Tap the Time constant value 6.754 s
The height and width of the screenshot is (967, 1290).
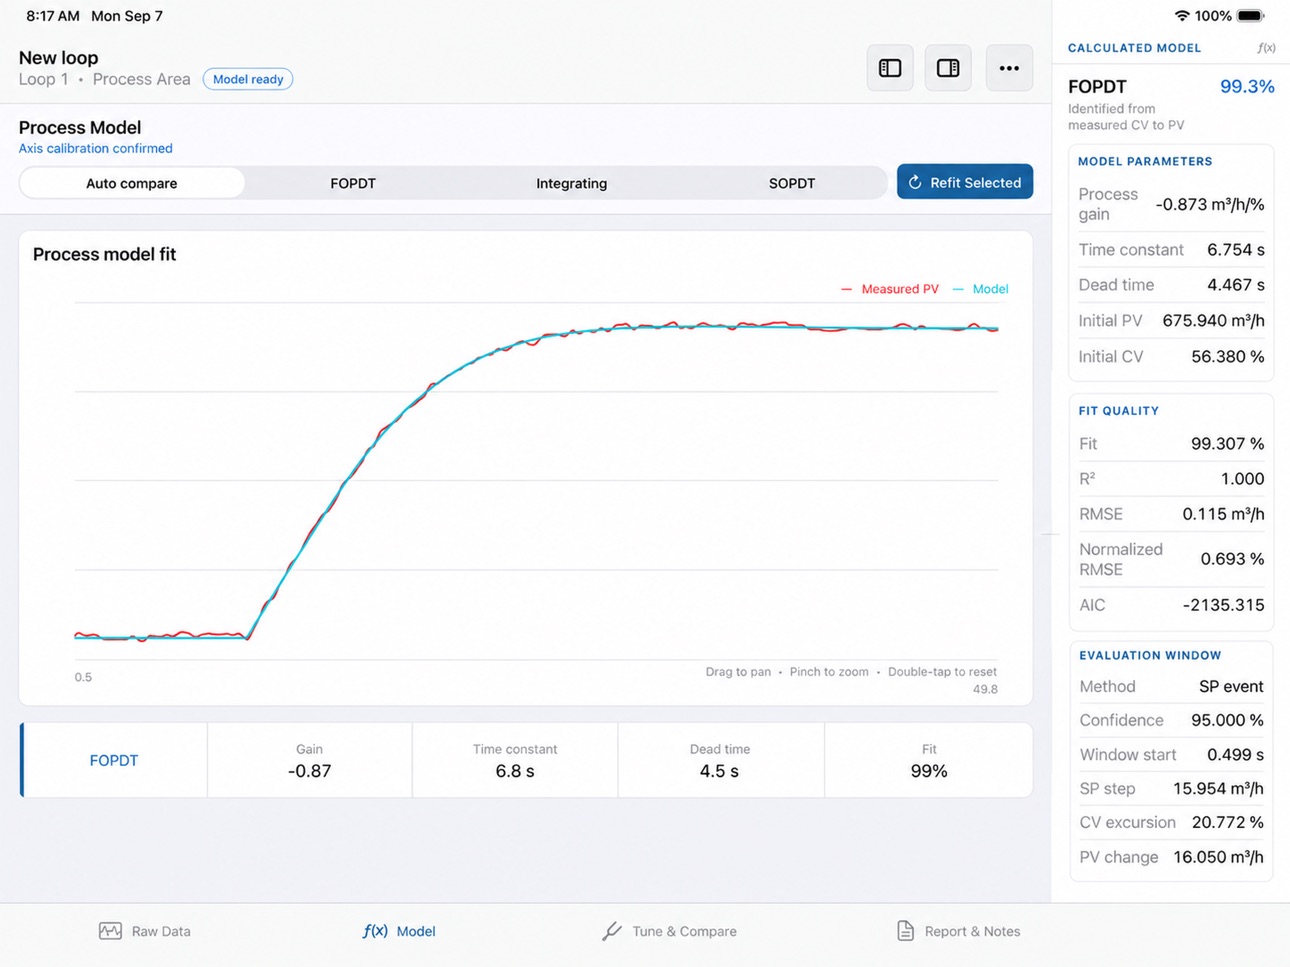pos(1236,250)
